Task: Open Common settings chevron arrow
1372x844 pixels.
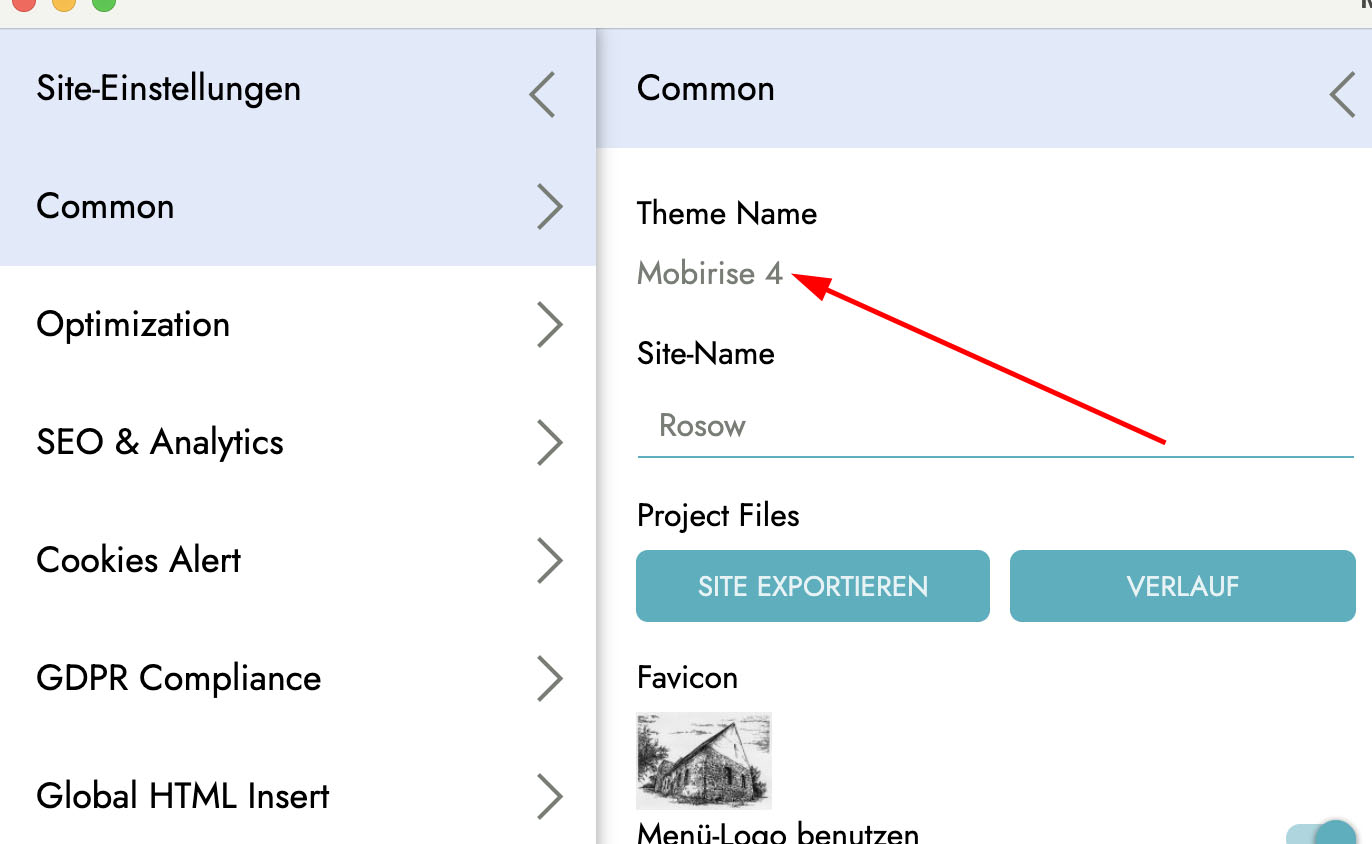Action: 549,207
